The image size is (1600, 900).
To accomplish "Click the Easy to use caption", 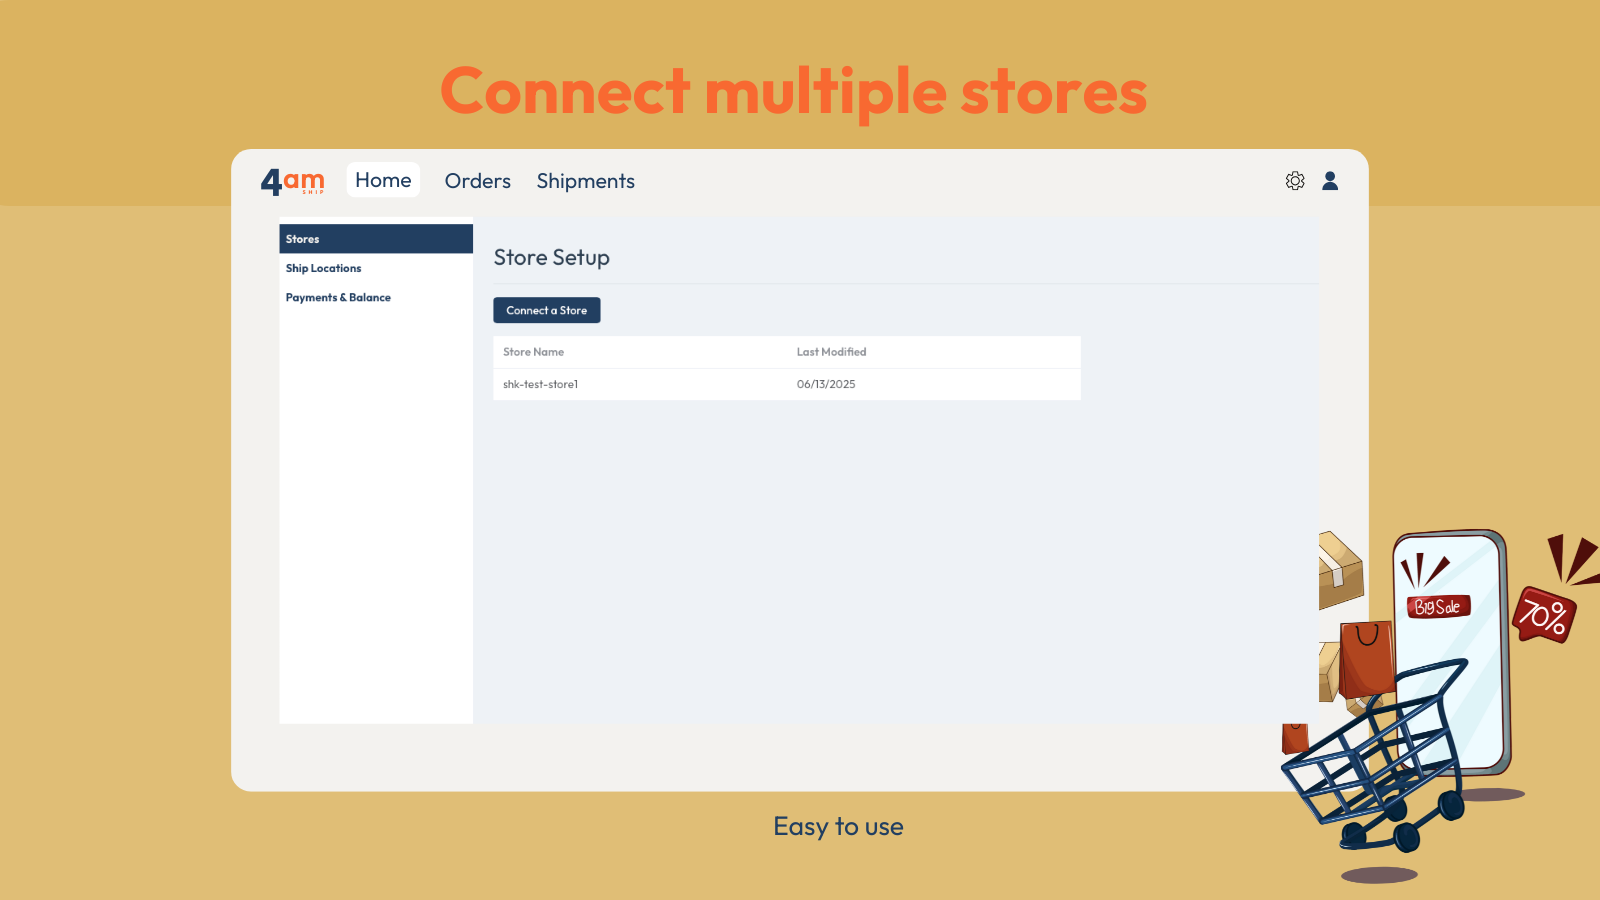I will [x=838, y=826].
